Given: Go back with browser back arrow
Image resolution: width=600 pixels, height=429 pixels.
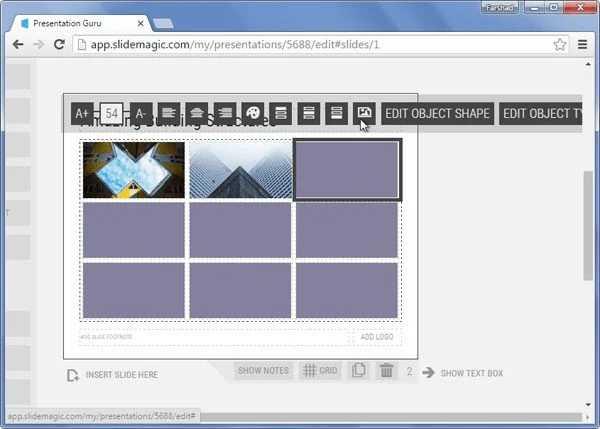Looking at the screenshot, I should coord(18,44).
